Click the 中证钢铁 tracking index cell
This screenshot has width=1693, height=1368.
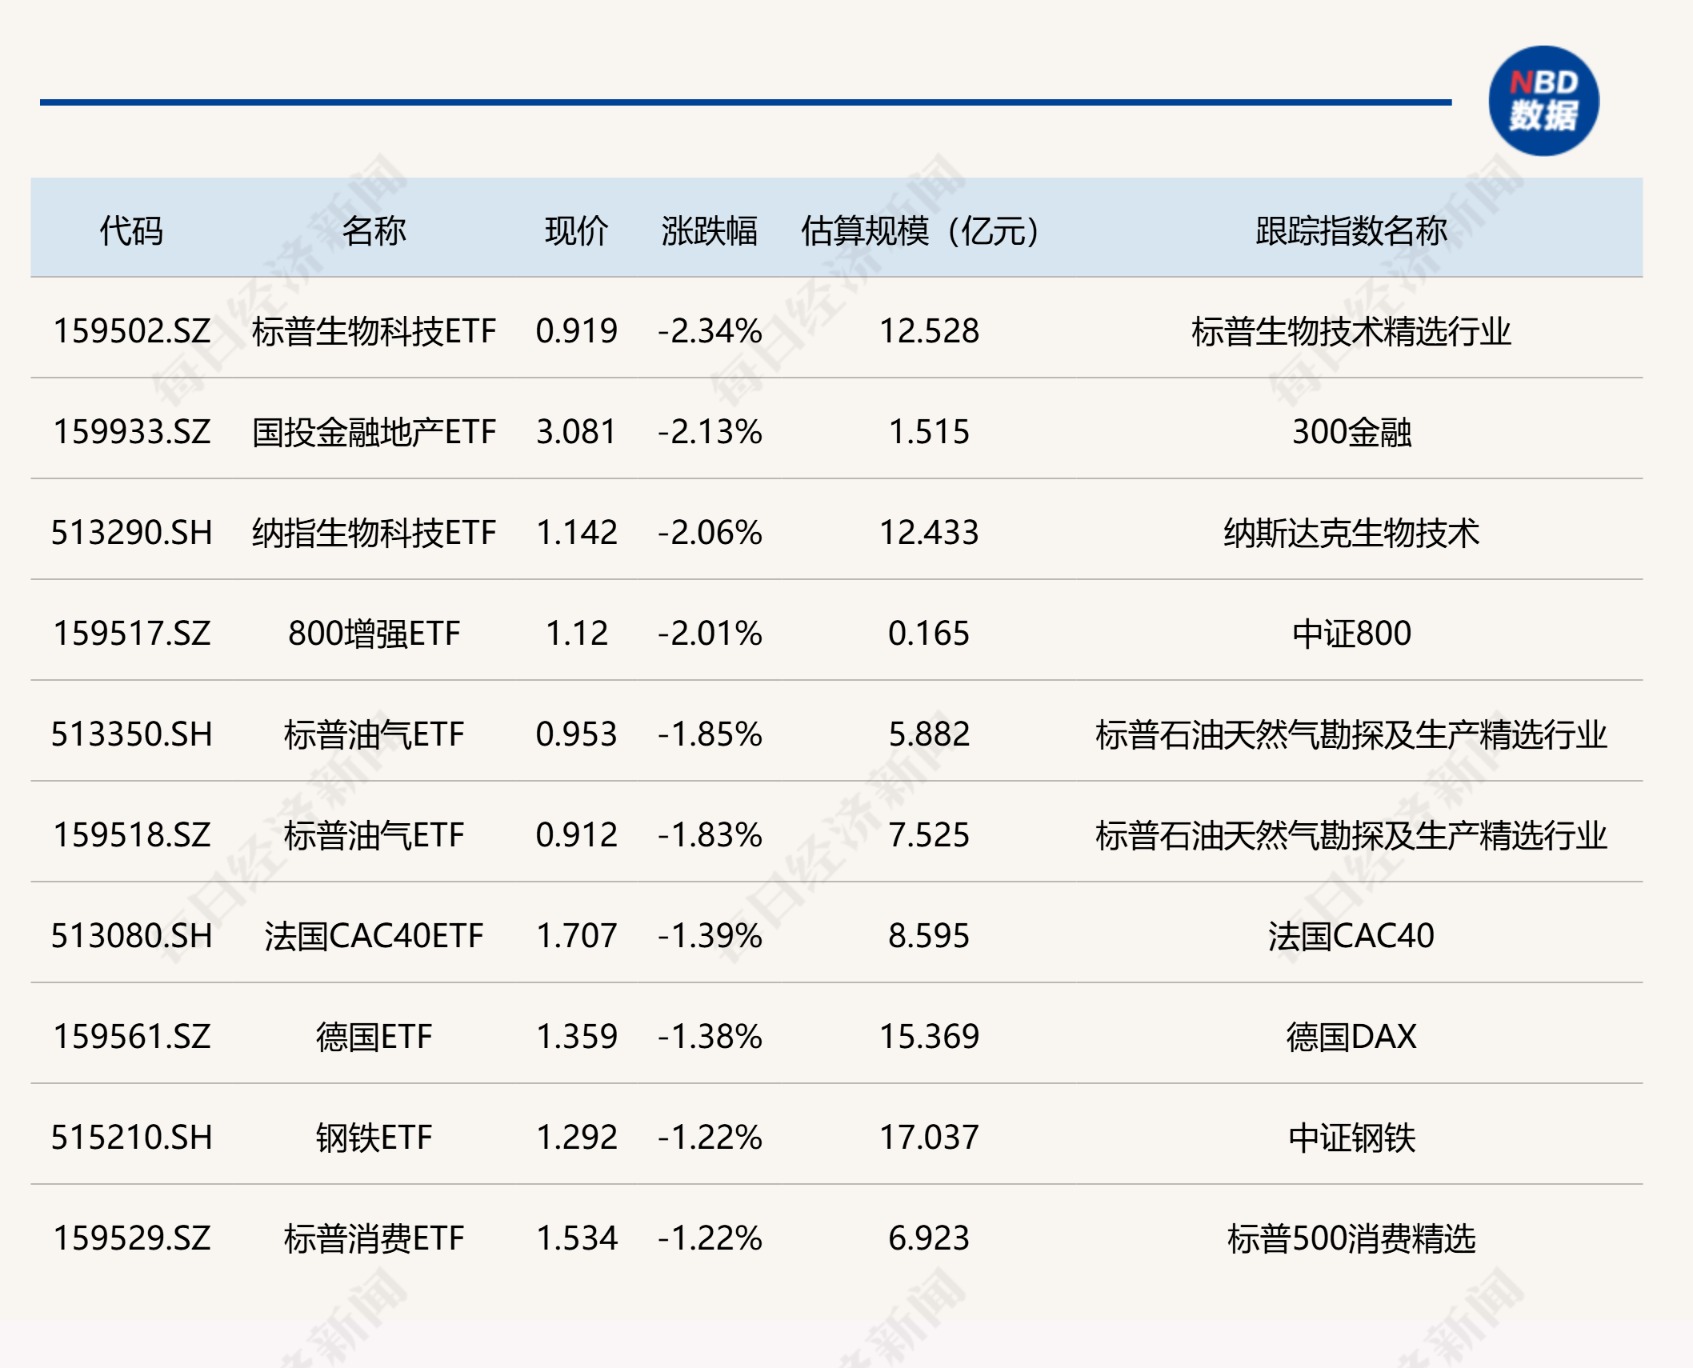click(x=1350, y=1138)
